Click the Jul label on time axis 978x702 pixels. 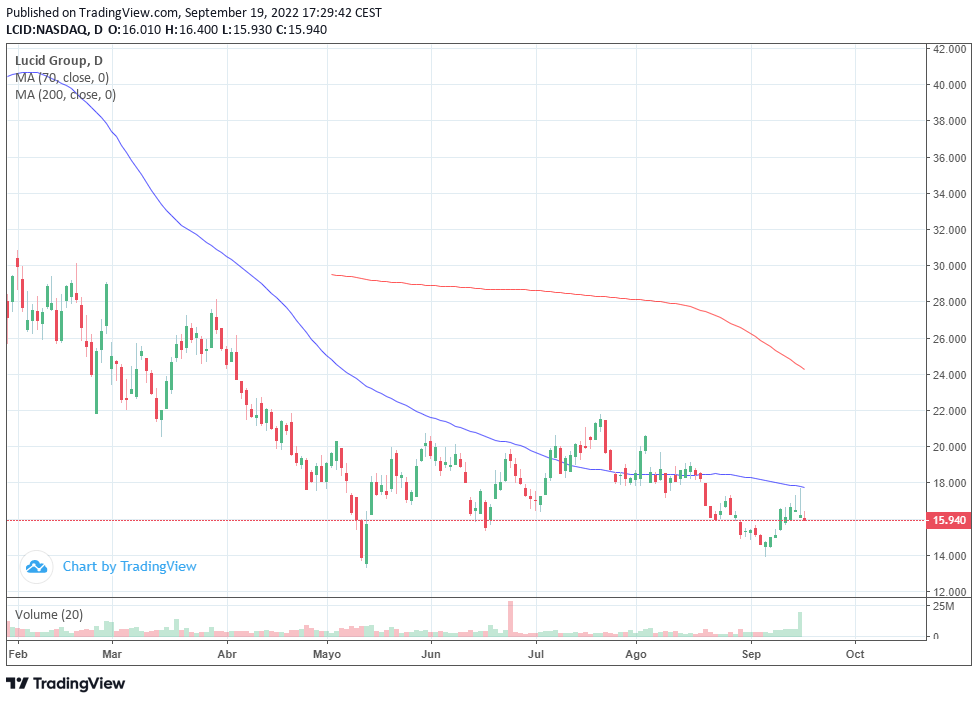point(536,654)
